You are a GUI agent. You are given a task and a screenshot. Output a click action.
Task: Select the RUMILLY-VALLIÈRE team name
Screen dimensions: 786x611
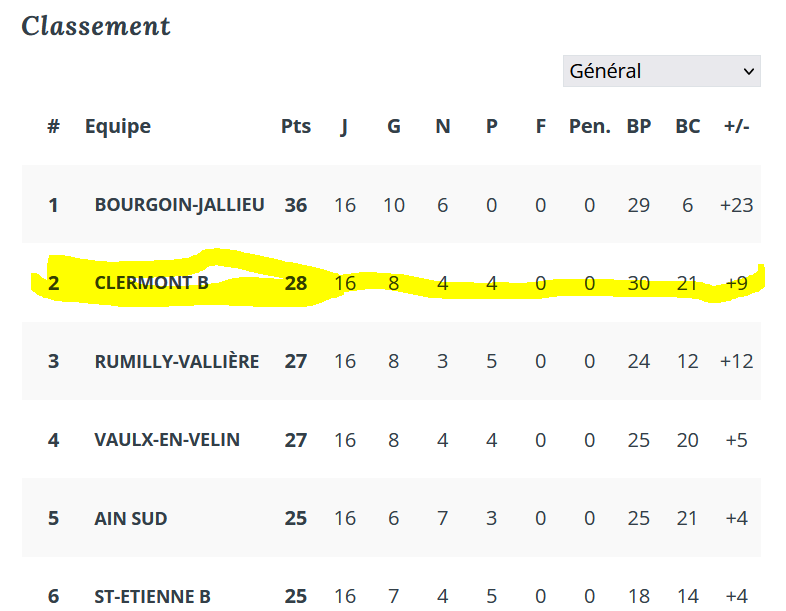pyautogui.click(x=177, y=361)
